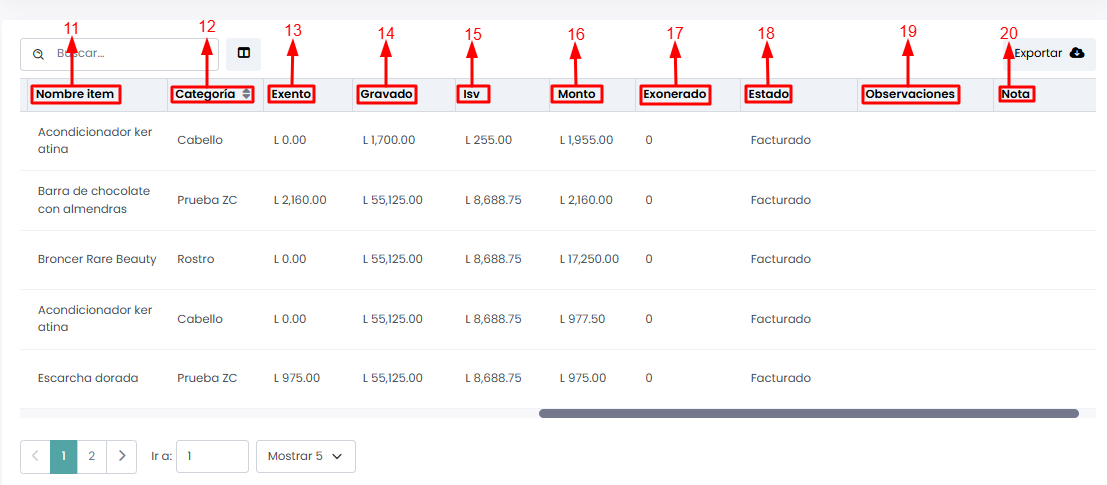This screenshot has height=485, width=1107.
Task: Select page 2 in pagination
Action: [x=91, y=456]
